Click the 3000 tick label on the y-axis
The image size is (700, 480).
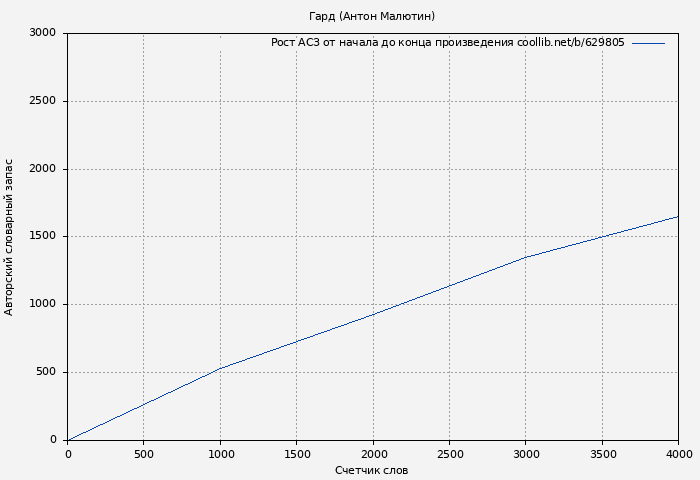point(42,33)
